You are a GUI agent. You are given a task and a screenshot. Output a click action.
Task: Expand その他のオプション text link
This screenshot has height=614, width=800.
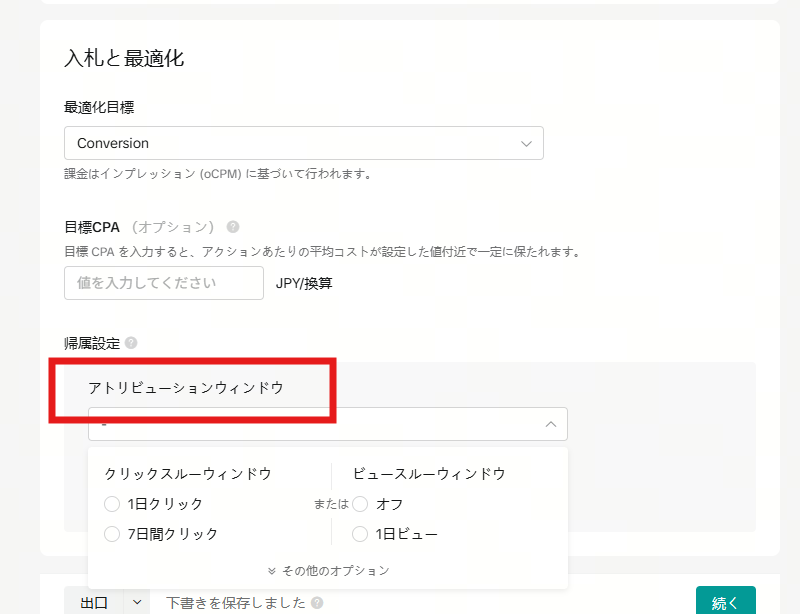[335, 571]
